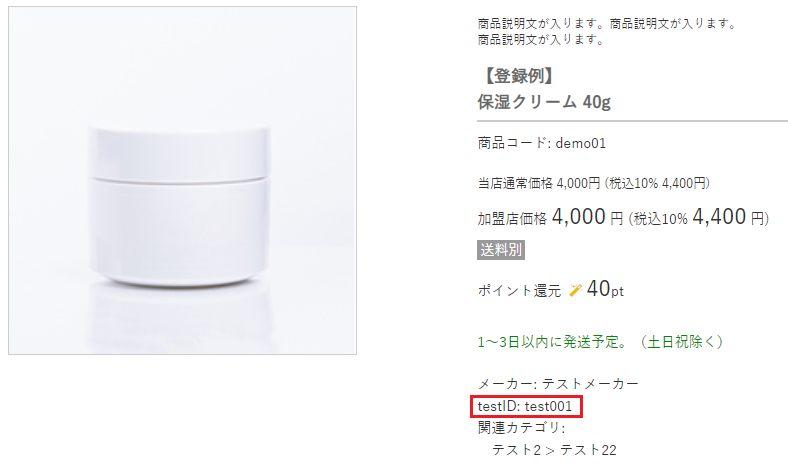Click the > separator between テスト2 and テスト22
The height and width of the screenshot is (473, 788).
(550, 450)
